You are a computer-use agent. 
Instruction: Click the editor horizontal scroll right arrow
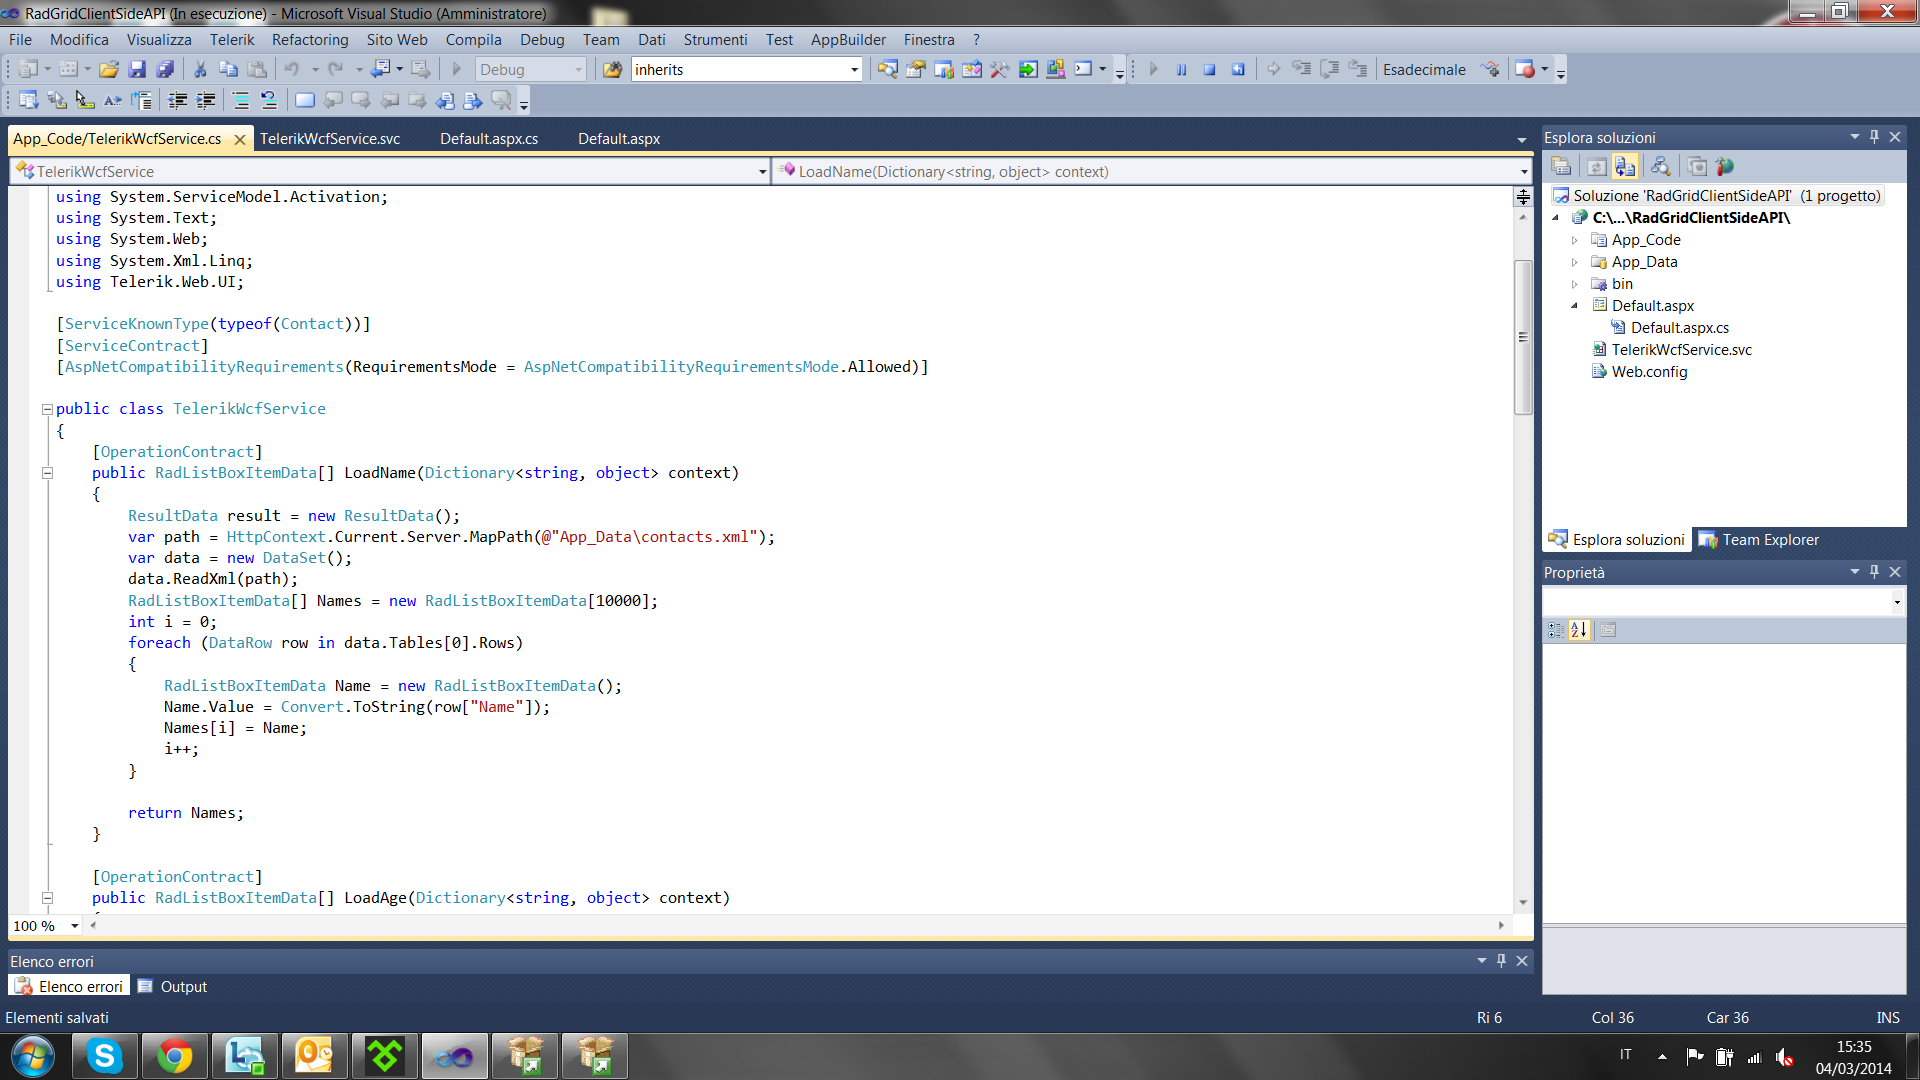(x=1501, y=926)
